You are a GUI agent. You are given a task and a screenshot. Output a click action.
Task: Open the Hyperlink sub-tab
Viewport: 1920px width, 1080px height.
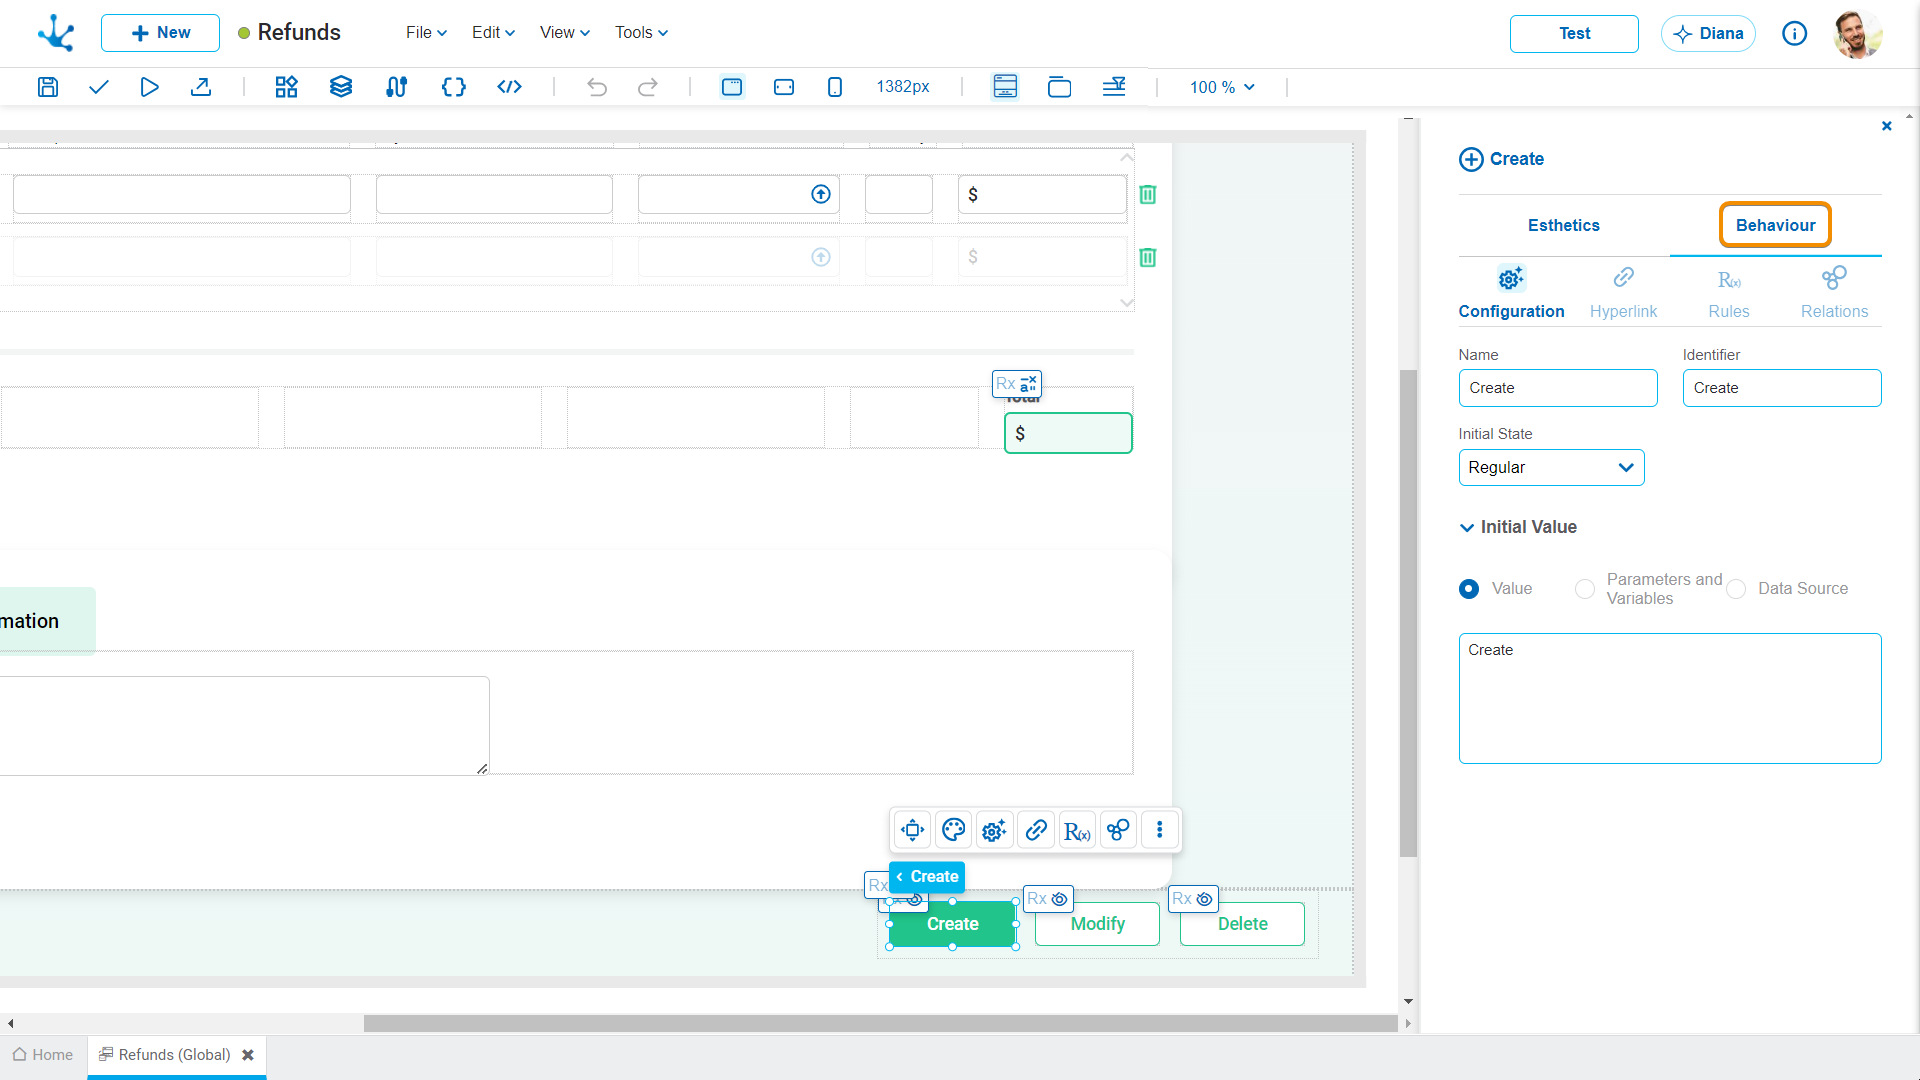pos(1623,293)
